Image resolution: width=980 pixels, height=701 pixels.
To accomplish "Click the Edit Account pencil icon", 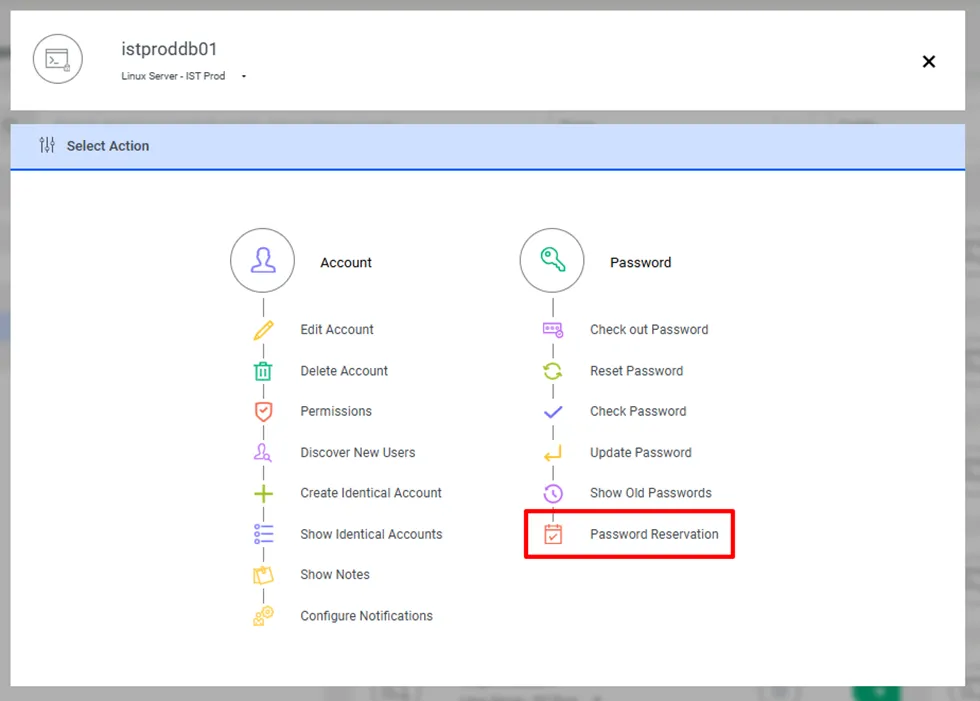I will (263, 330).
